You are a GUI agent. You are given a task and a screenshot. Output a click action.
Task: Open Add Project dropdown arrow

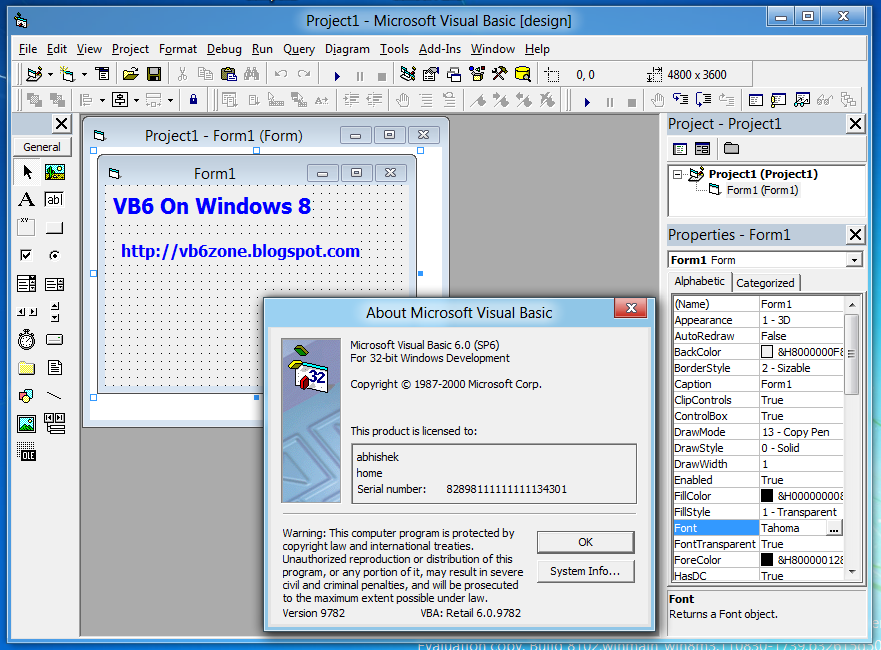pyautogui.click(x=51, y=74)
